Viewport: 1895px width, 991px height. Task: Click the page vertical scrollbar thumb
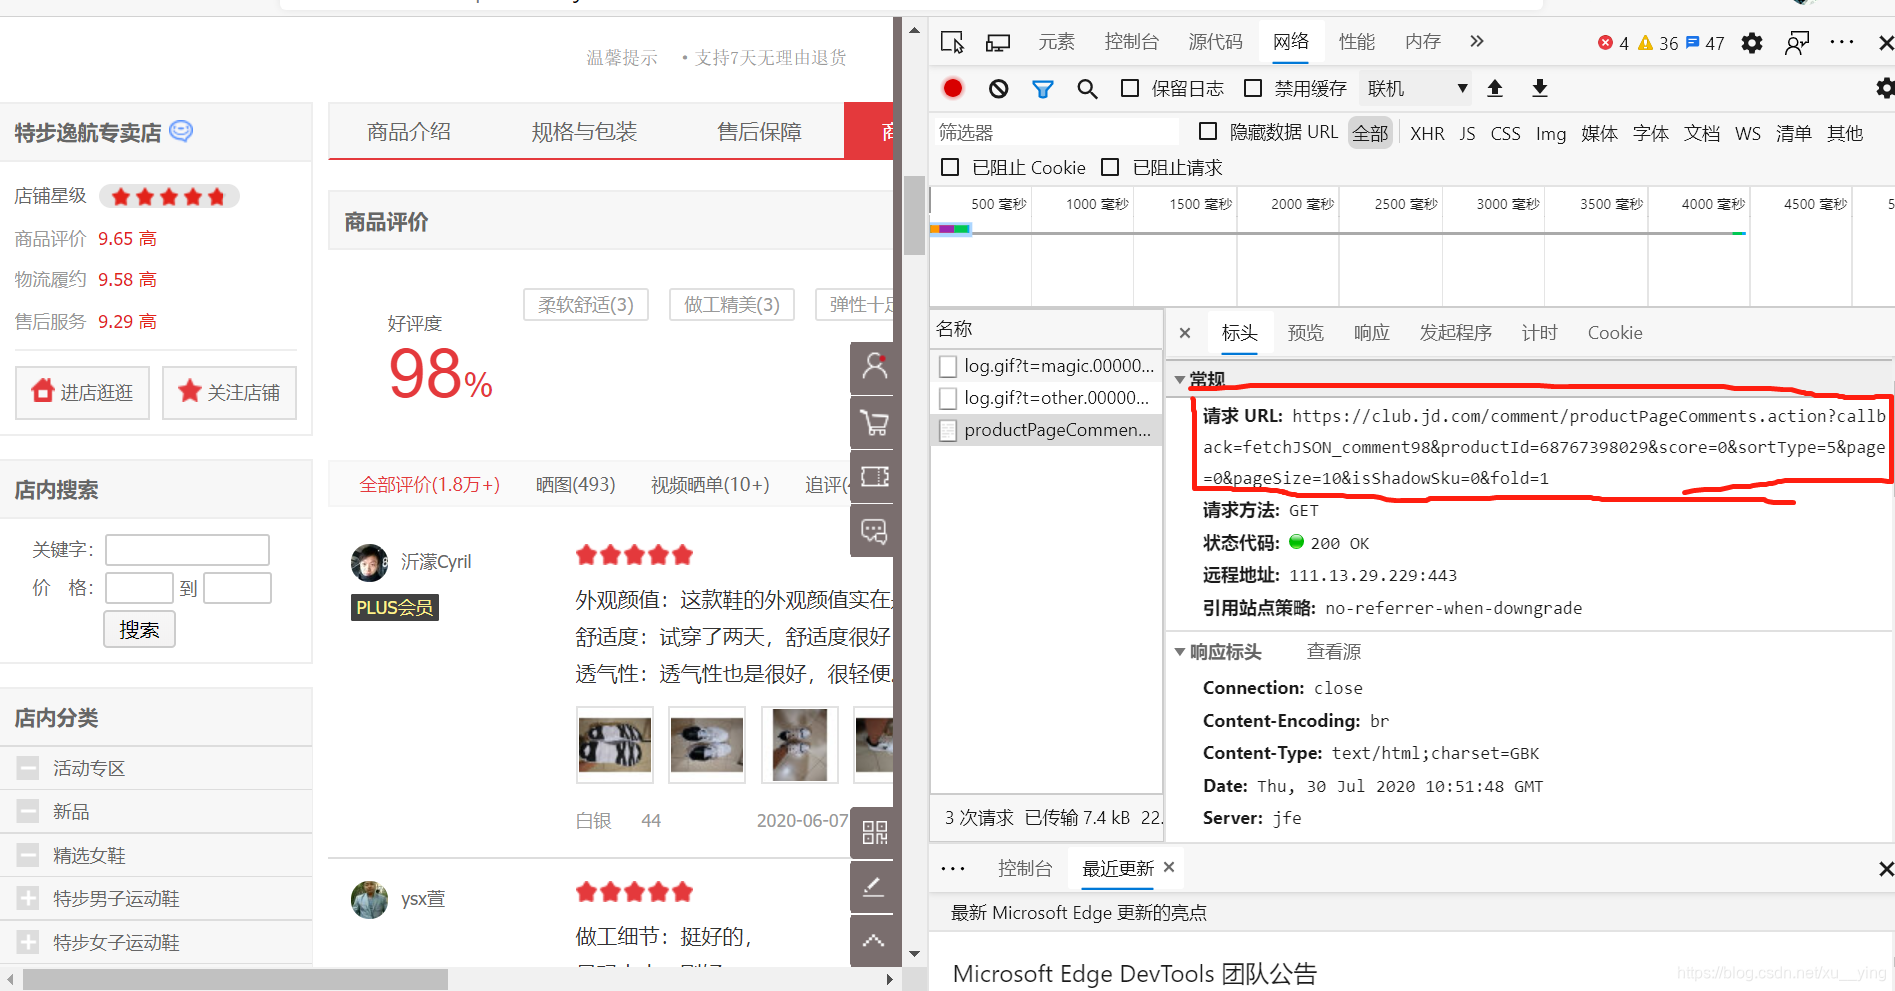click(914, 215)
